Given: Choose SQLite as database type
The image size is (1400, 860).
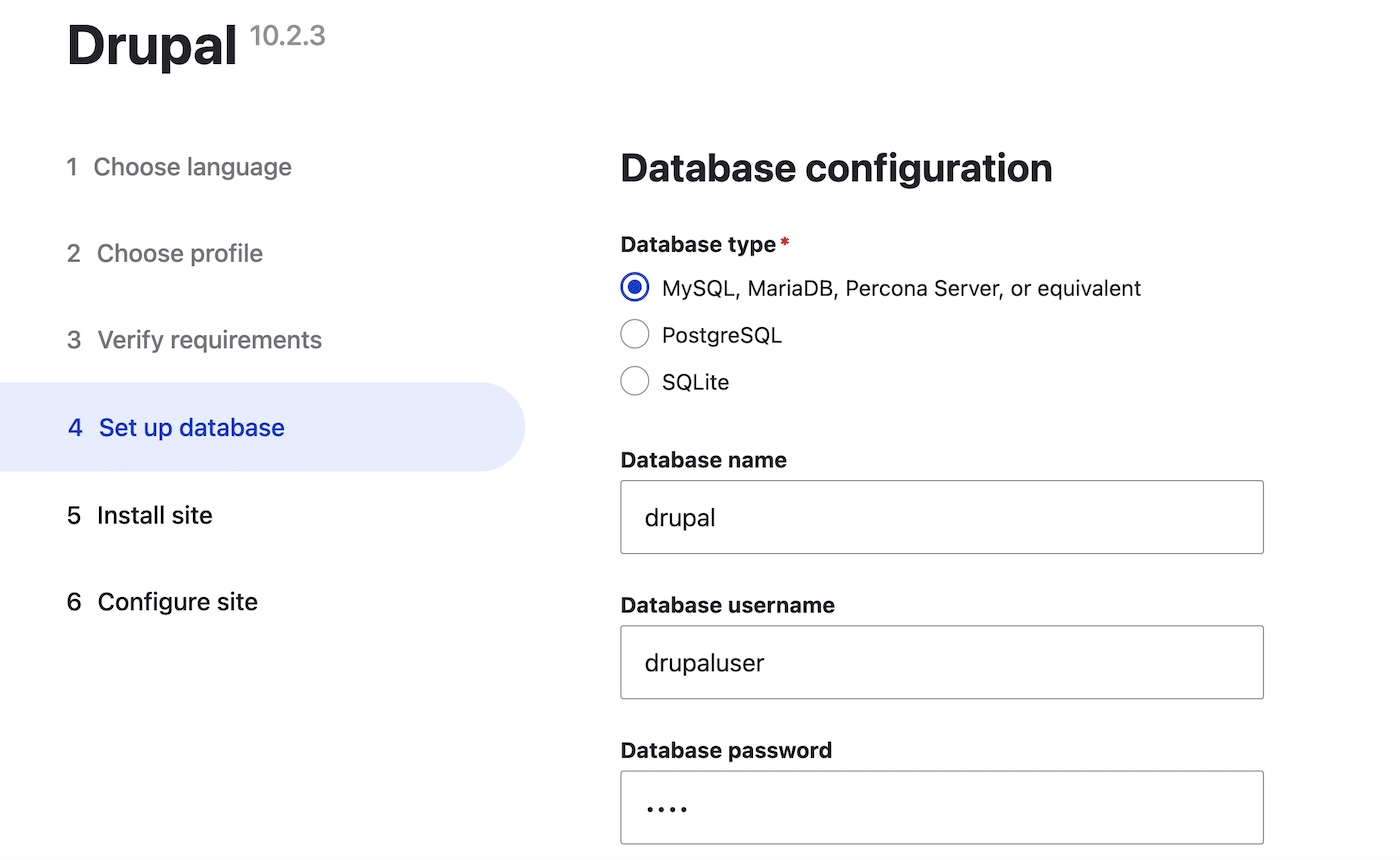Looking at the screenshot, I should pos(635,381).
